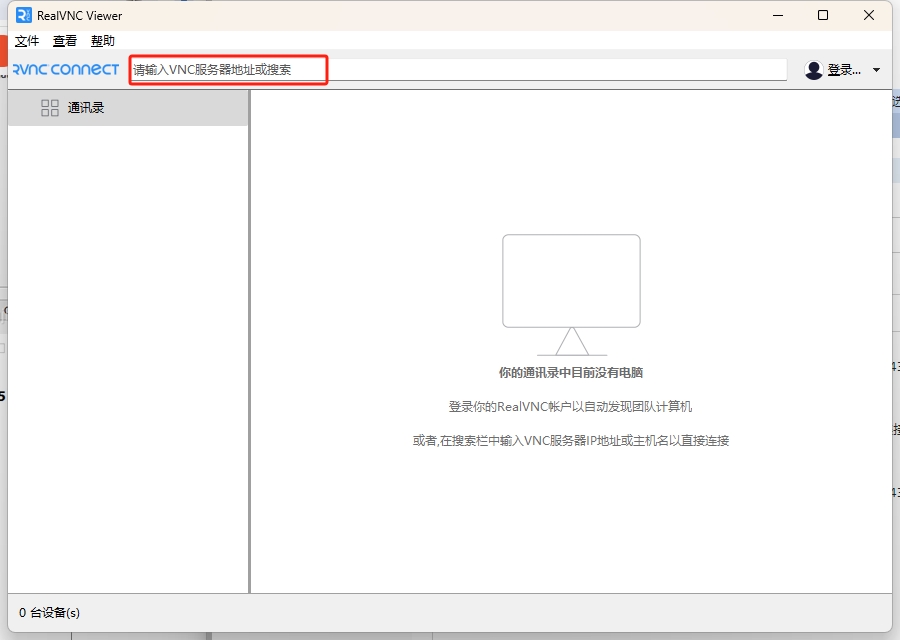Click the text 你的通讯录中目前没有电脑

(571, 373)
